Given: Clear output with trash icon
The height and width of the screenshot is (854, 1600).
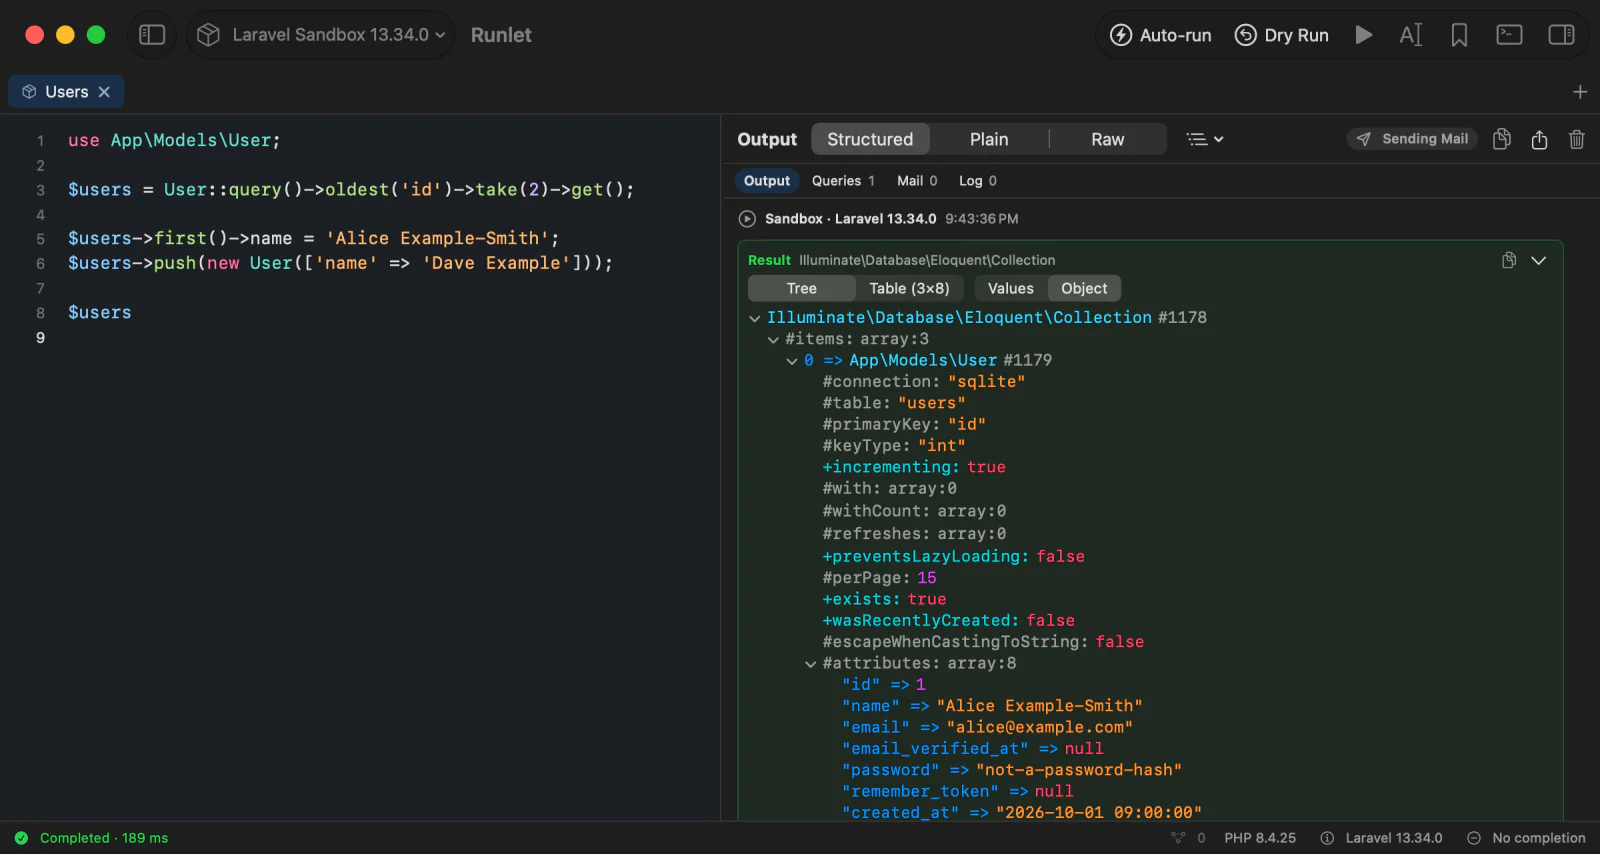Looking at the screenshot, I should pos(1577,139).
